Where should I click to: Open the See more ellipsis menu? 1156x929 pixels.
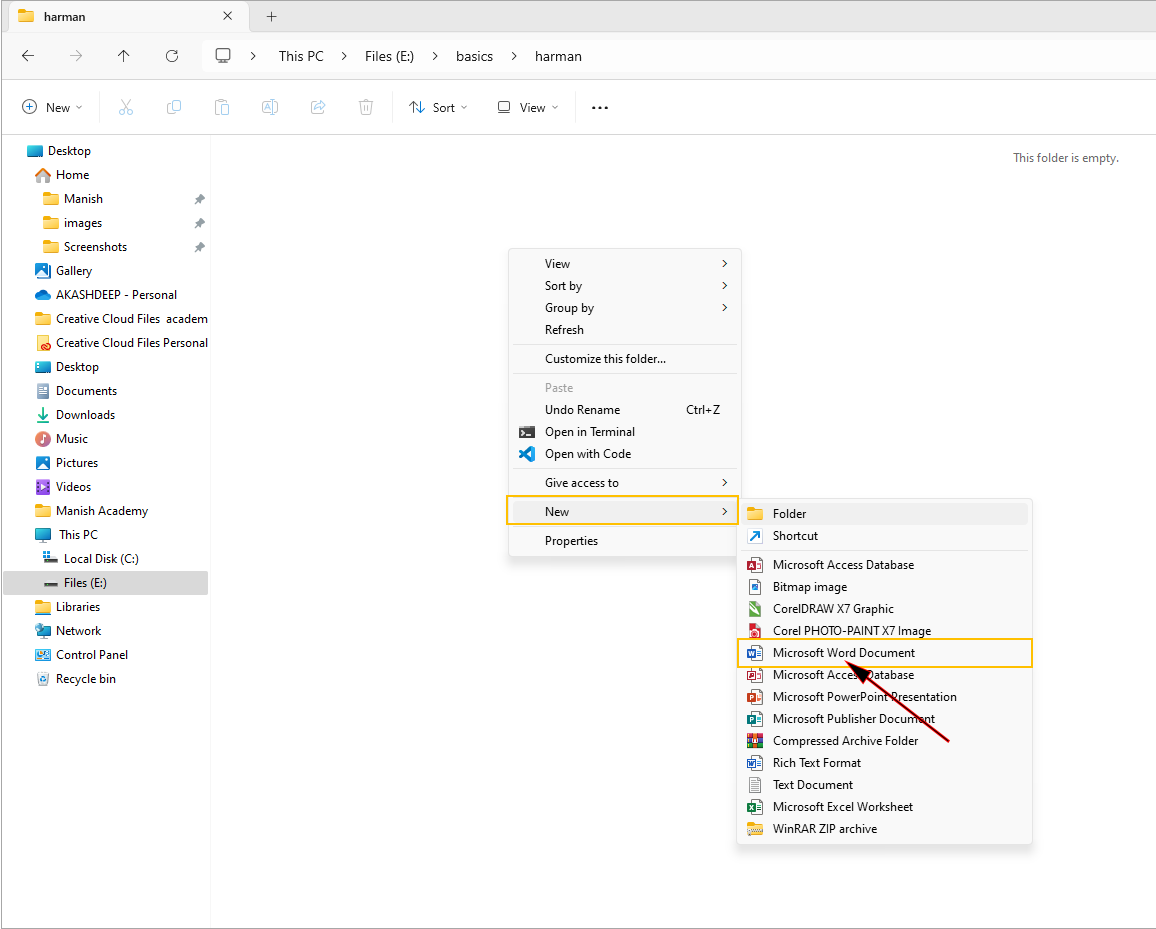pos(600,108)
